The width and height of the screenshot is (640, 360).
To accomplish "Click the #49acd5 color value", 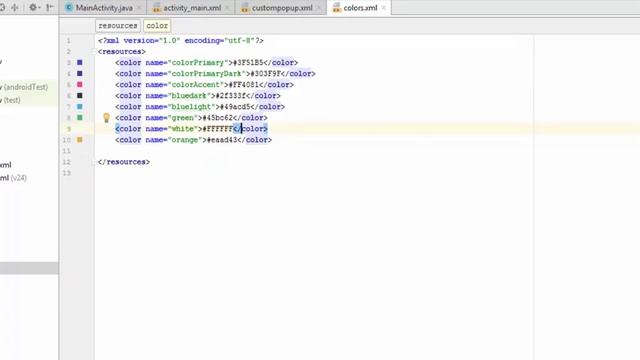I will [x=235, y=107].
